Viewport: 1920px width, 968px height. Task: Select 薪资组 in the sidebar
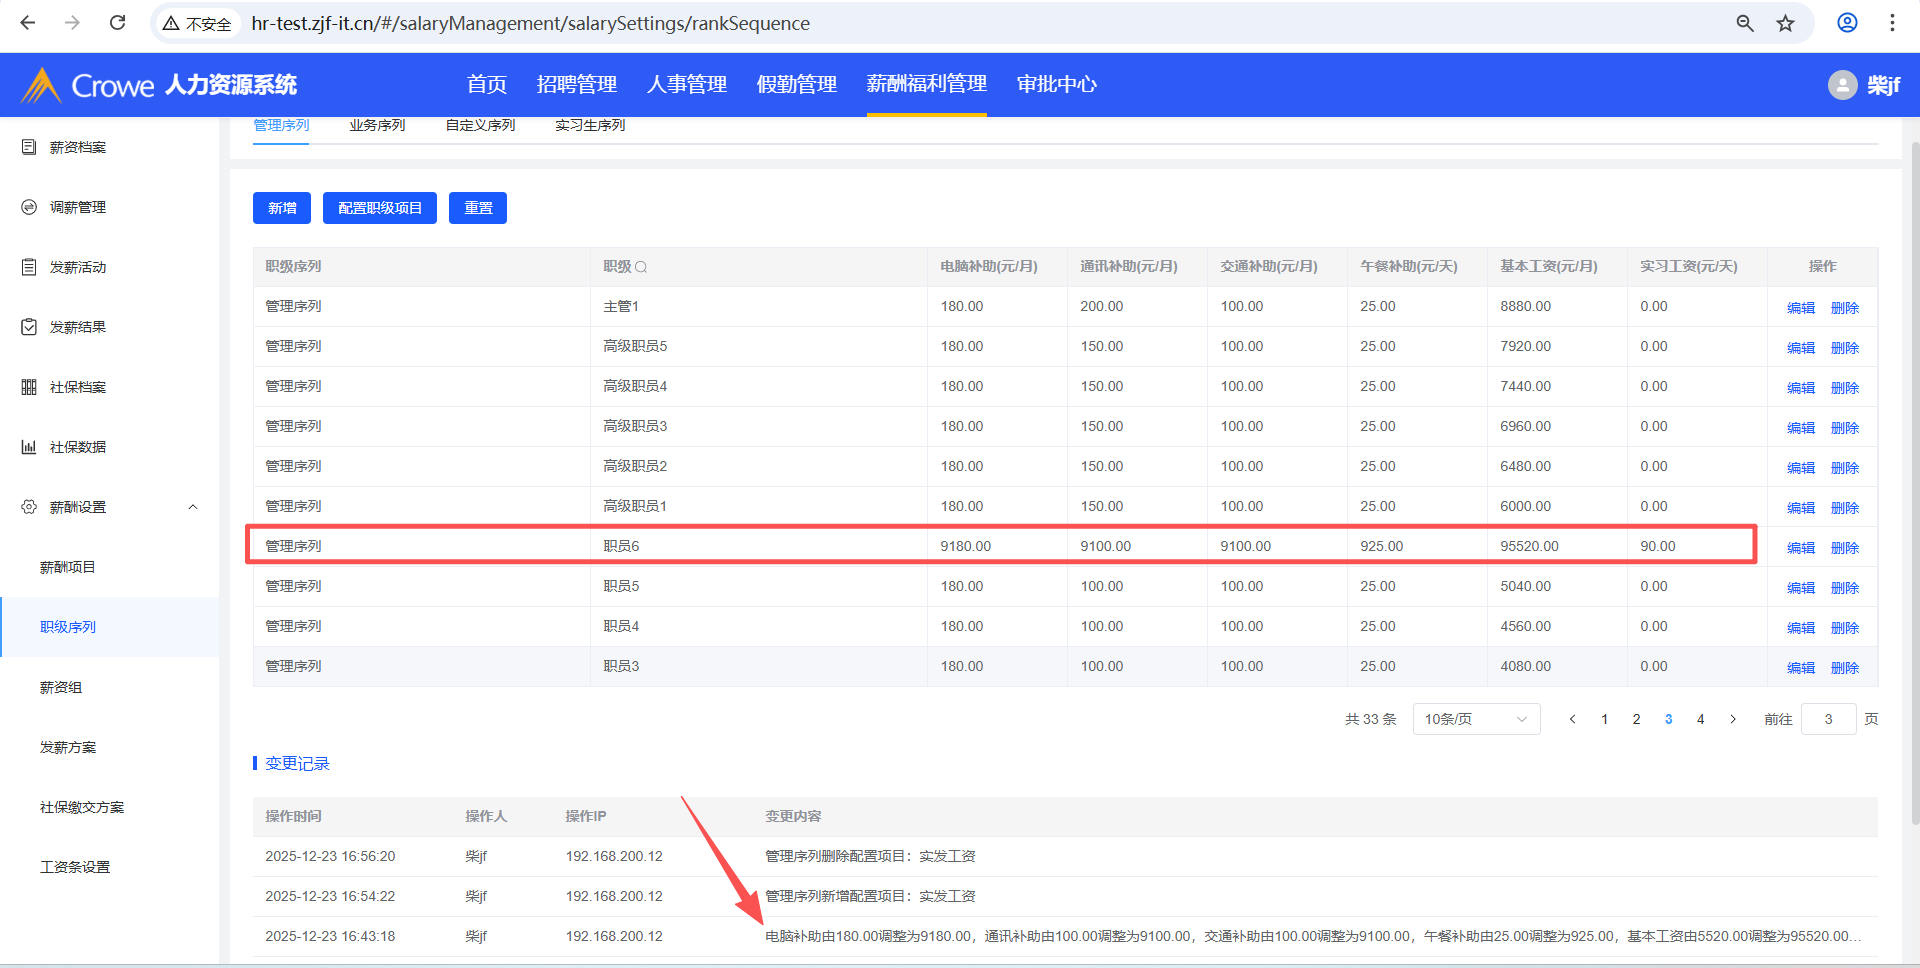61,687
